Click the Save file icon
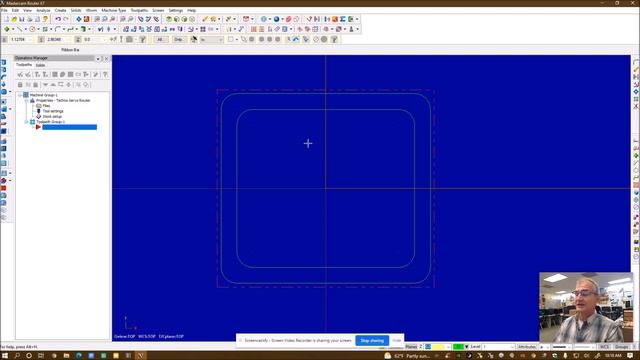 pyautogui.click(x=22, y=19)
